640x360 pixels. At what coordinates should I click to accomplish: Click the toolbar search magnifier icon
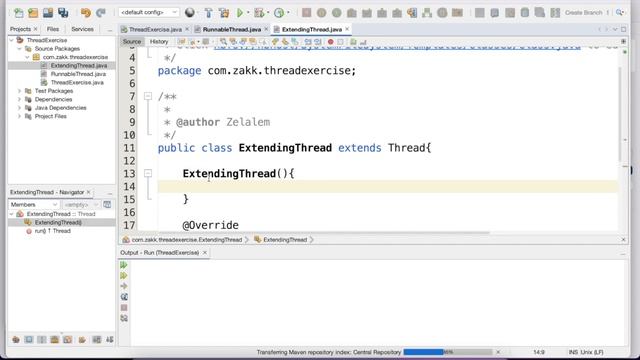point(620,13)
